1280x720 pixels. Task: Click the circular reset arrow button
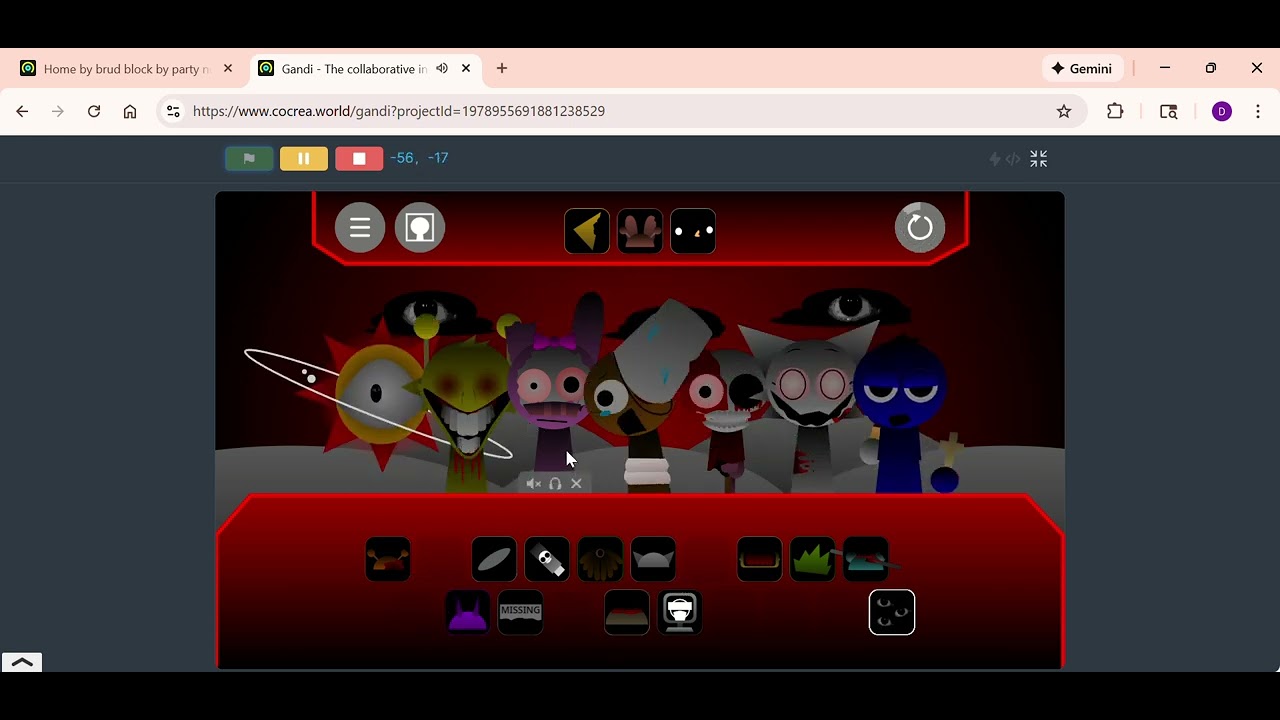point(920,228)
